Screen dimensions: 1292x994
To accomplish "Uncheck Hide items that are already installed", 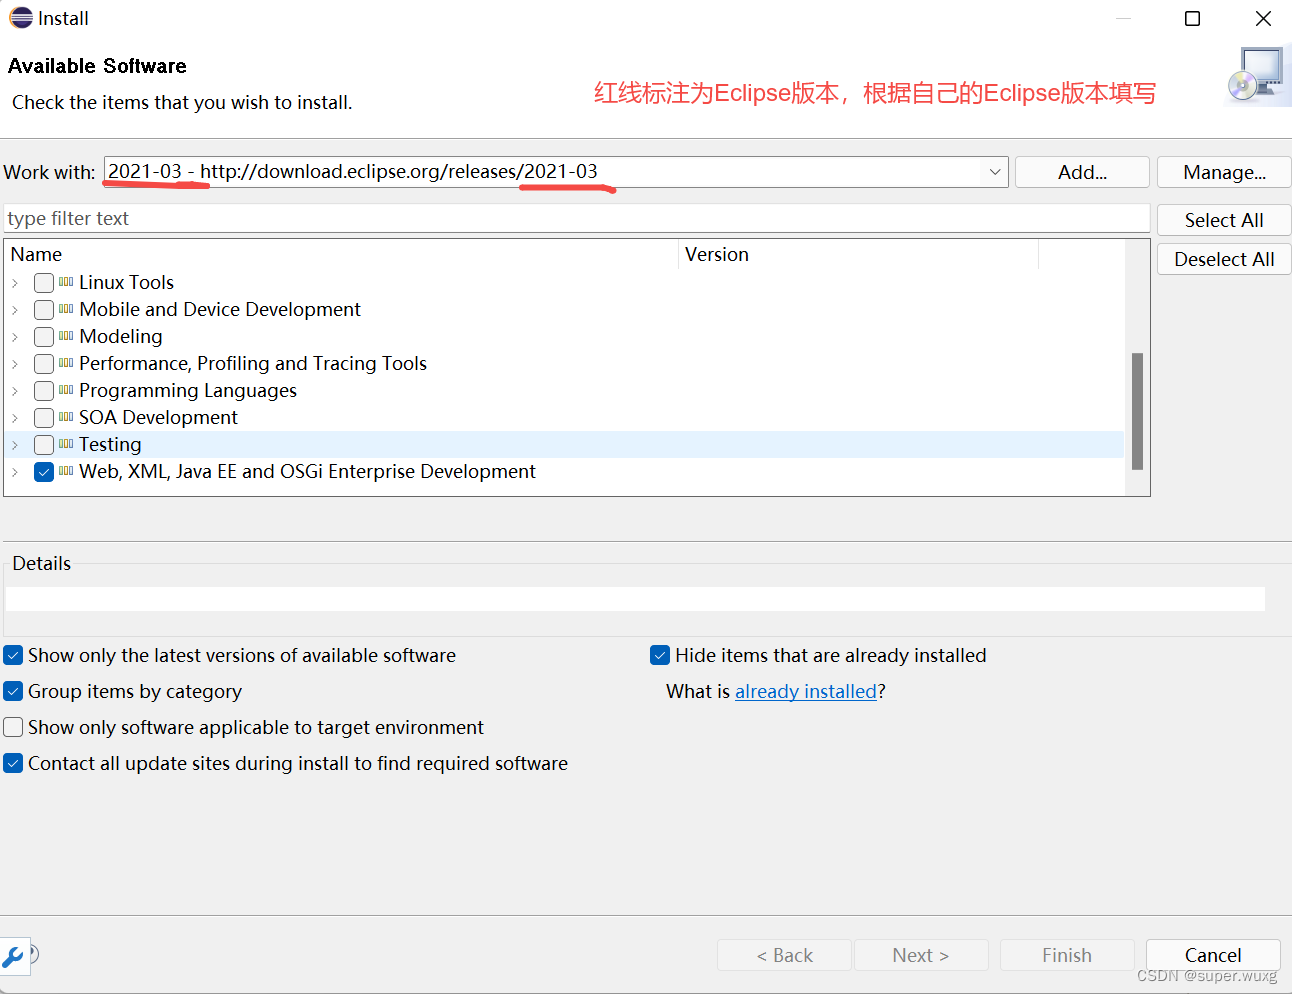I will [x=660, y=655].
